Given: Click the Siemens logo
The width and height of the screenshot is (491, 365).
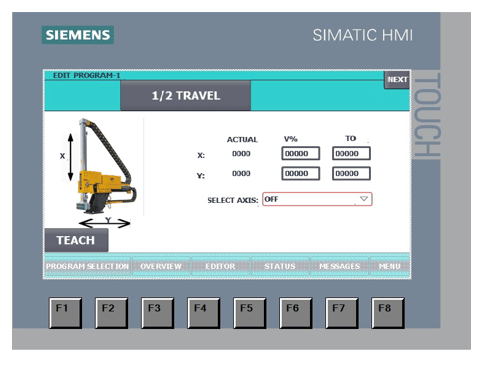Looking at the screenshot, I should coord(78,35).
